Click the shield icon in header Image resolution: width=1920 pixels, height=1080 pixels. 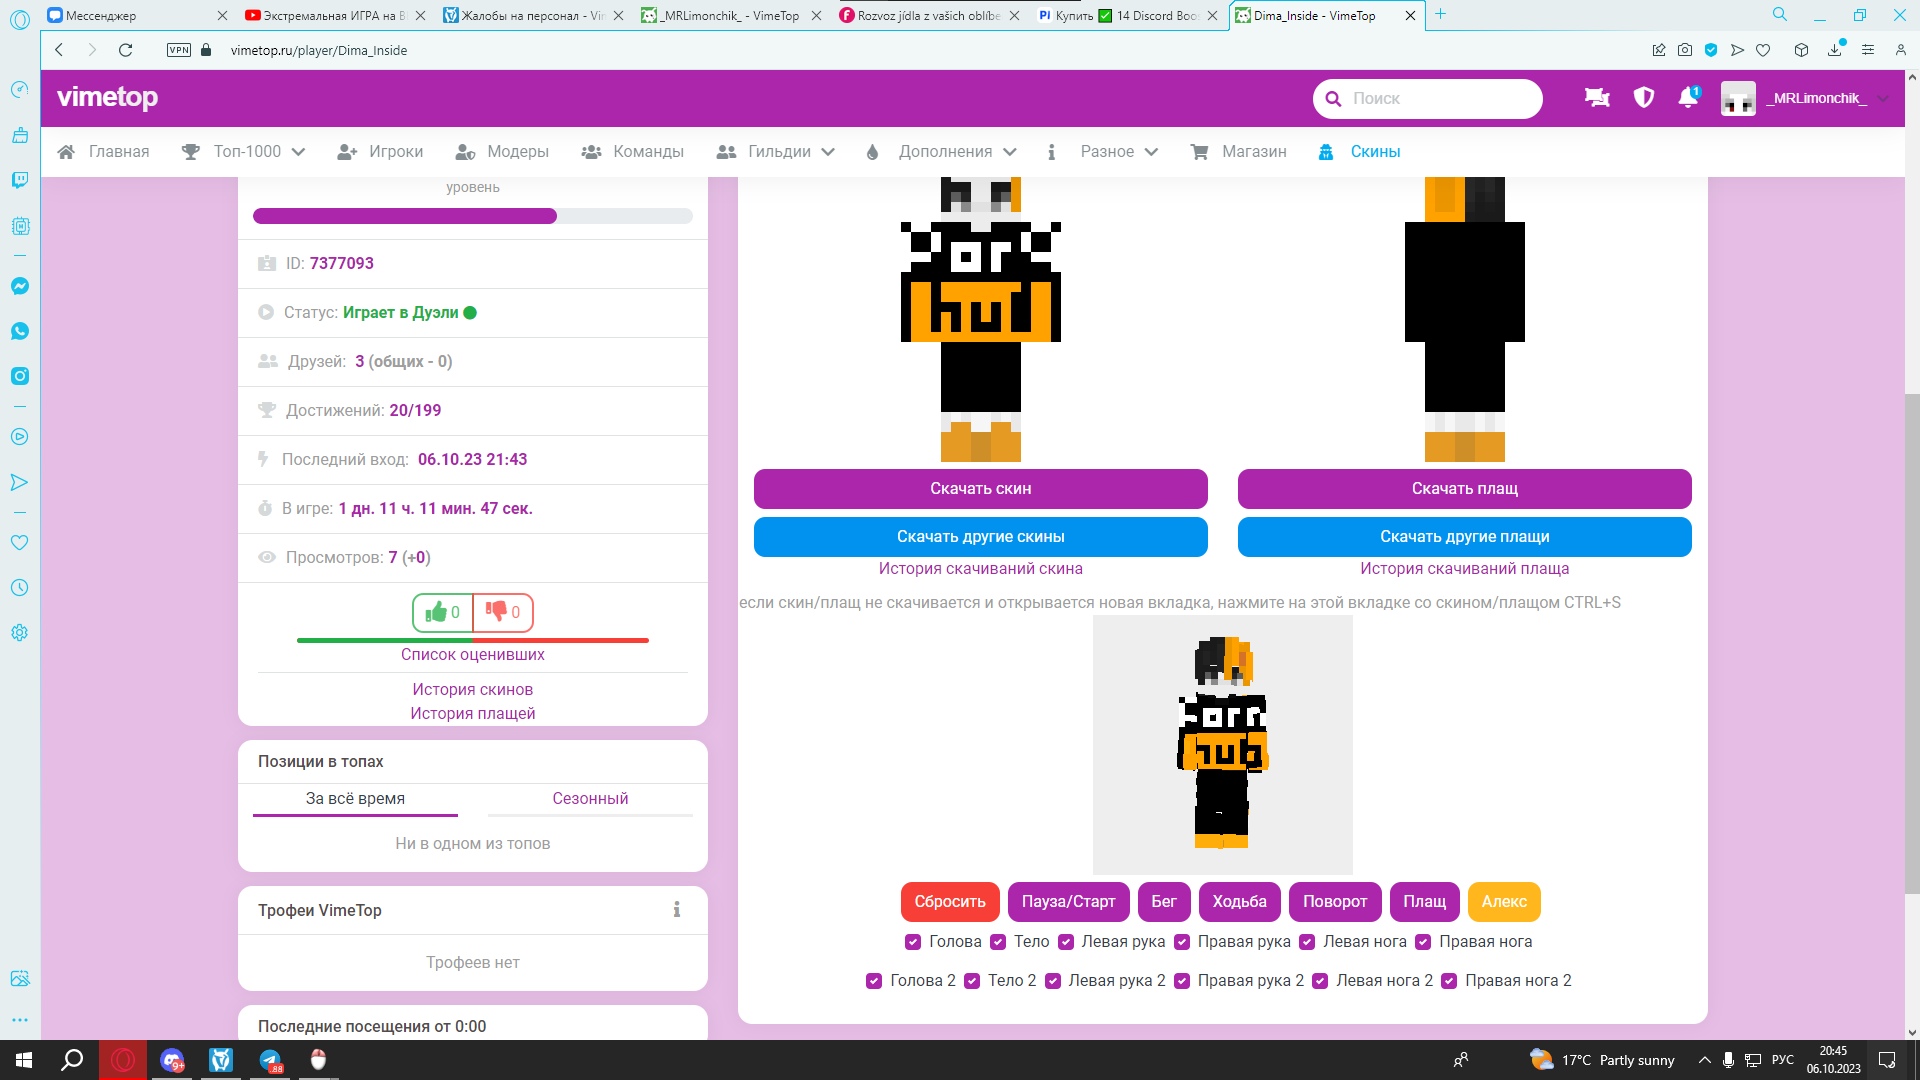coord(1643,97)
